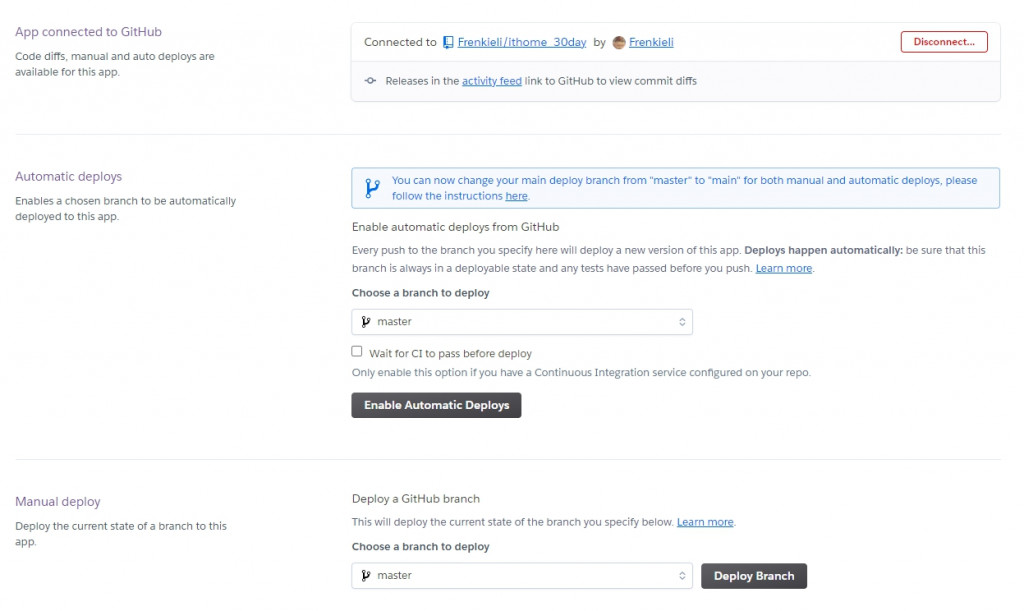
Task: Click the branch icon in the manual deploy selector
Action: [366, 576]
